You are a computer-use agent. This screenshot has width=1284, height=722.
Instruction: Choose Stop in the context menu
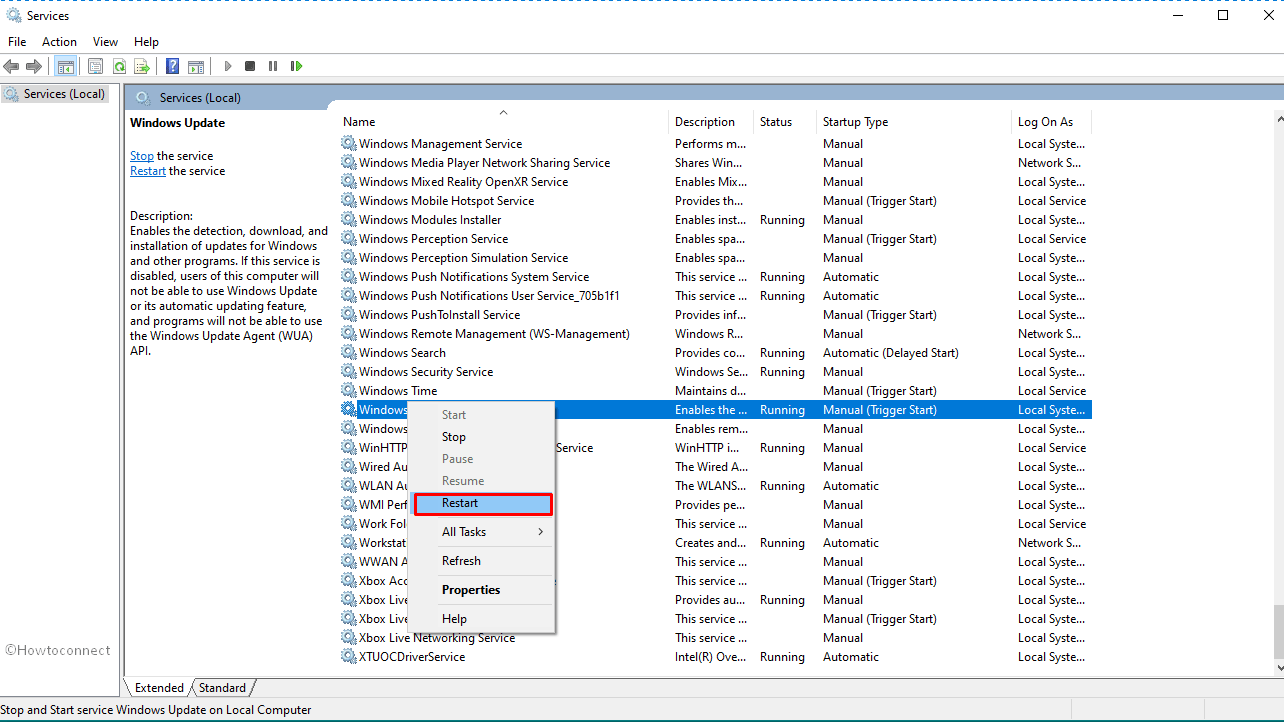pyautogui.click(x=481, y=436)
